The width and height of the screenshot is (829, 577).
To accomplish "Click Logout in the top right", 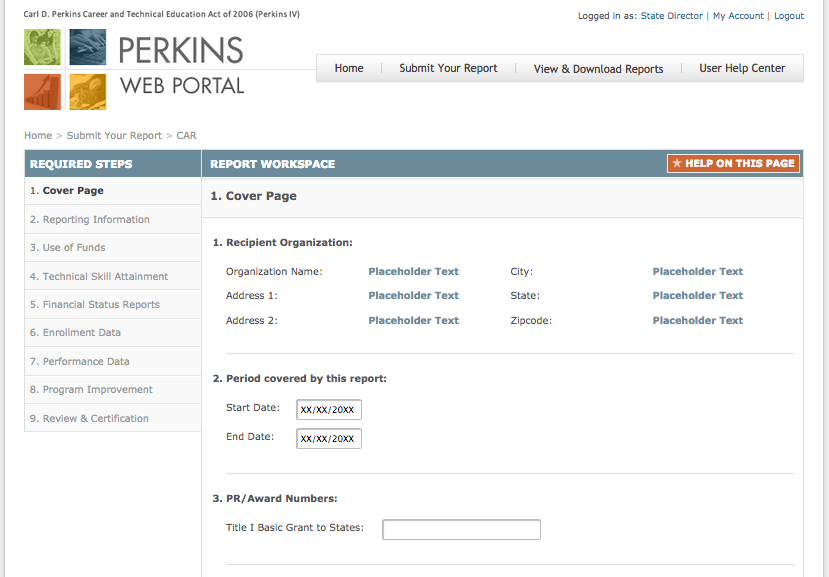I will pos(789,15).
